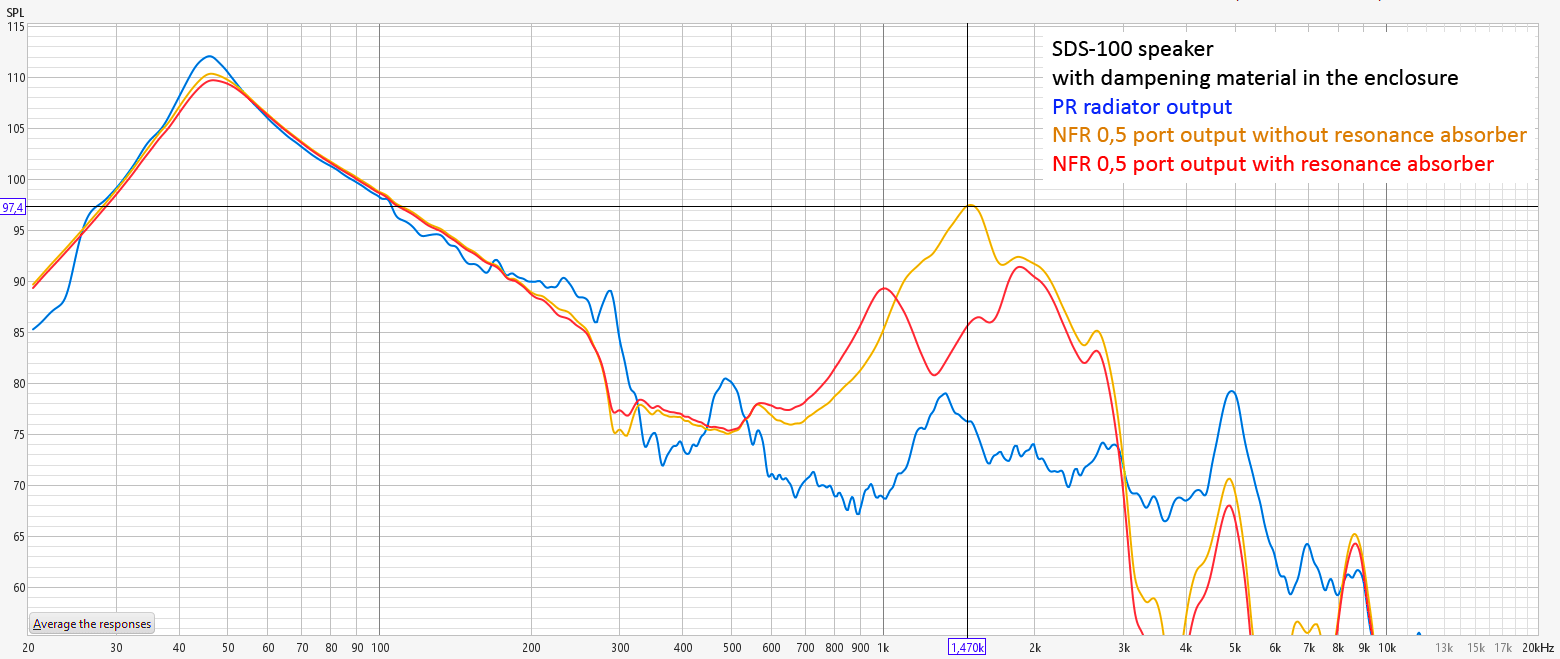
Task: Click the 5k frequency label
Action: point(1235,648)
